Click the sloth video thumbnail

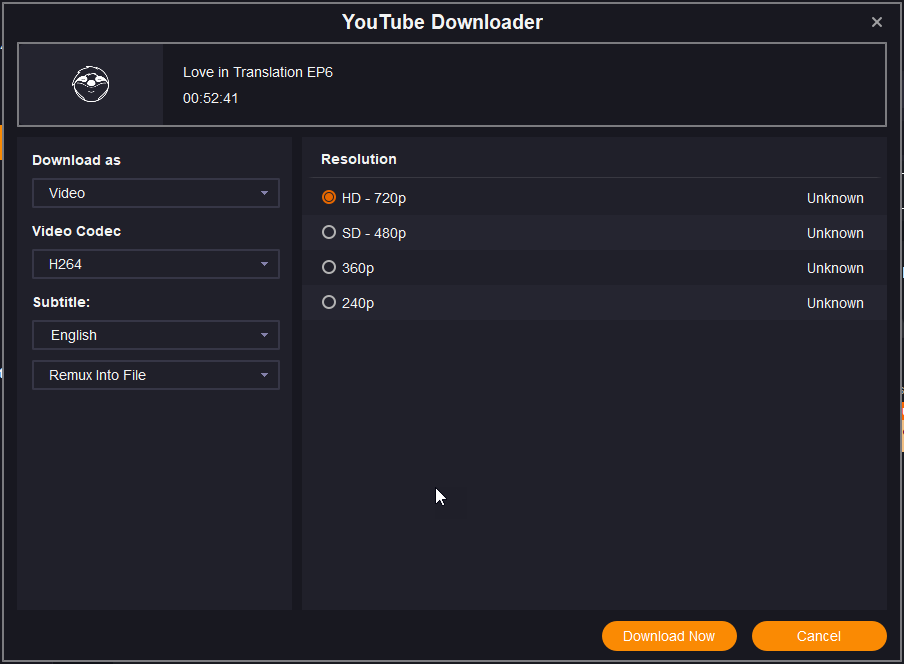(90, 84)
